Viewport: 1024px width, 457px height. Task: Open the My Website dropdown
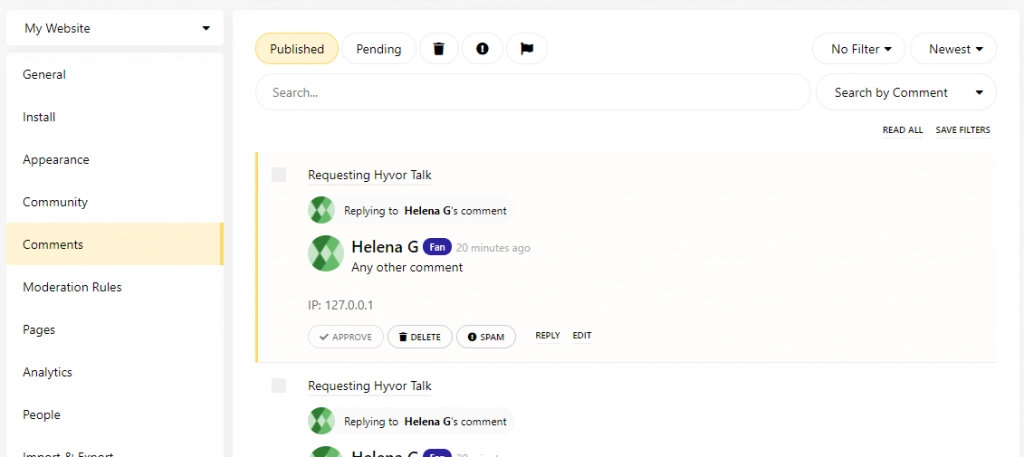(115, 28)
